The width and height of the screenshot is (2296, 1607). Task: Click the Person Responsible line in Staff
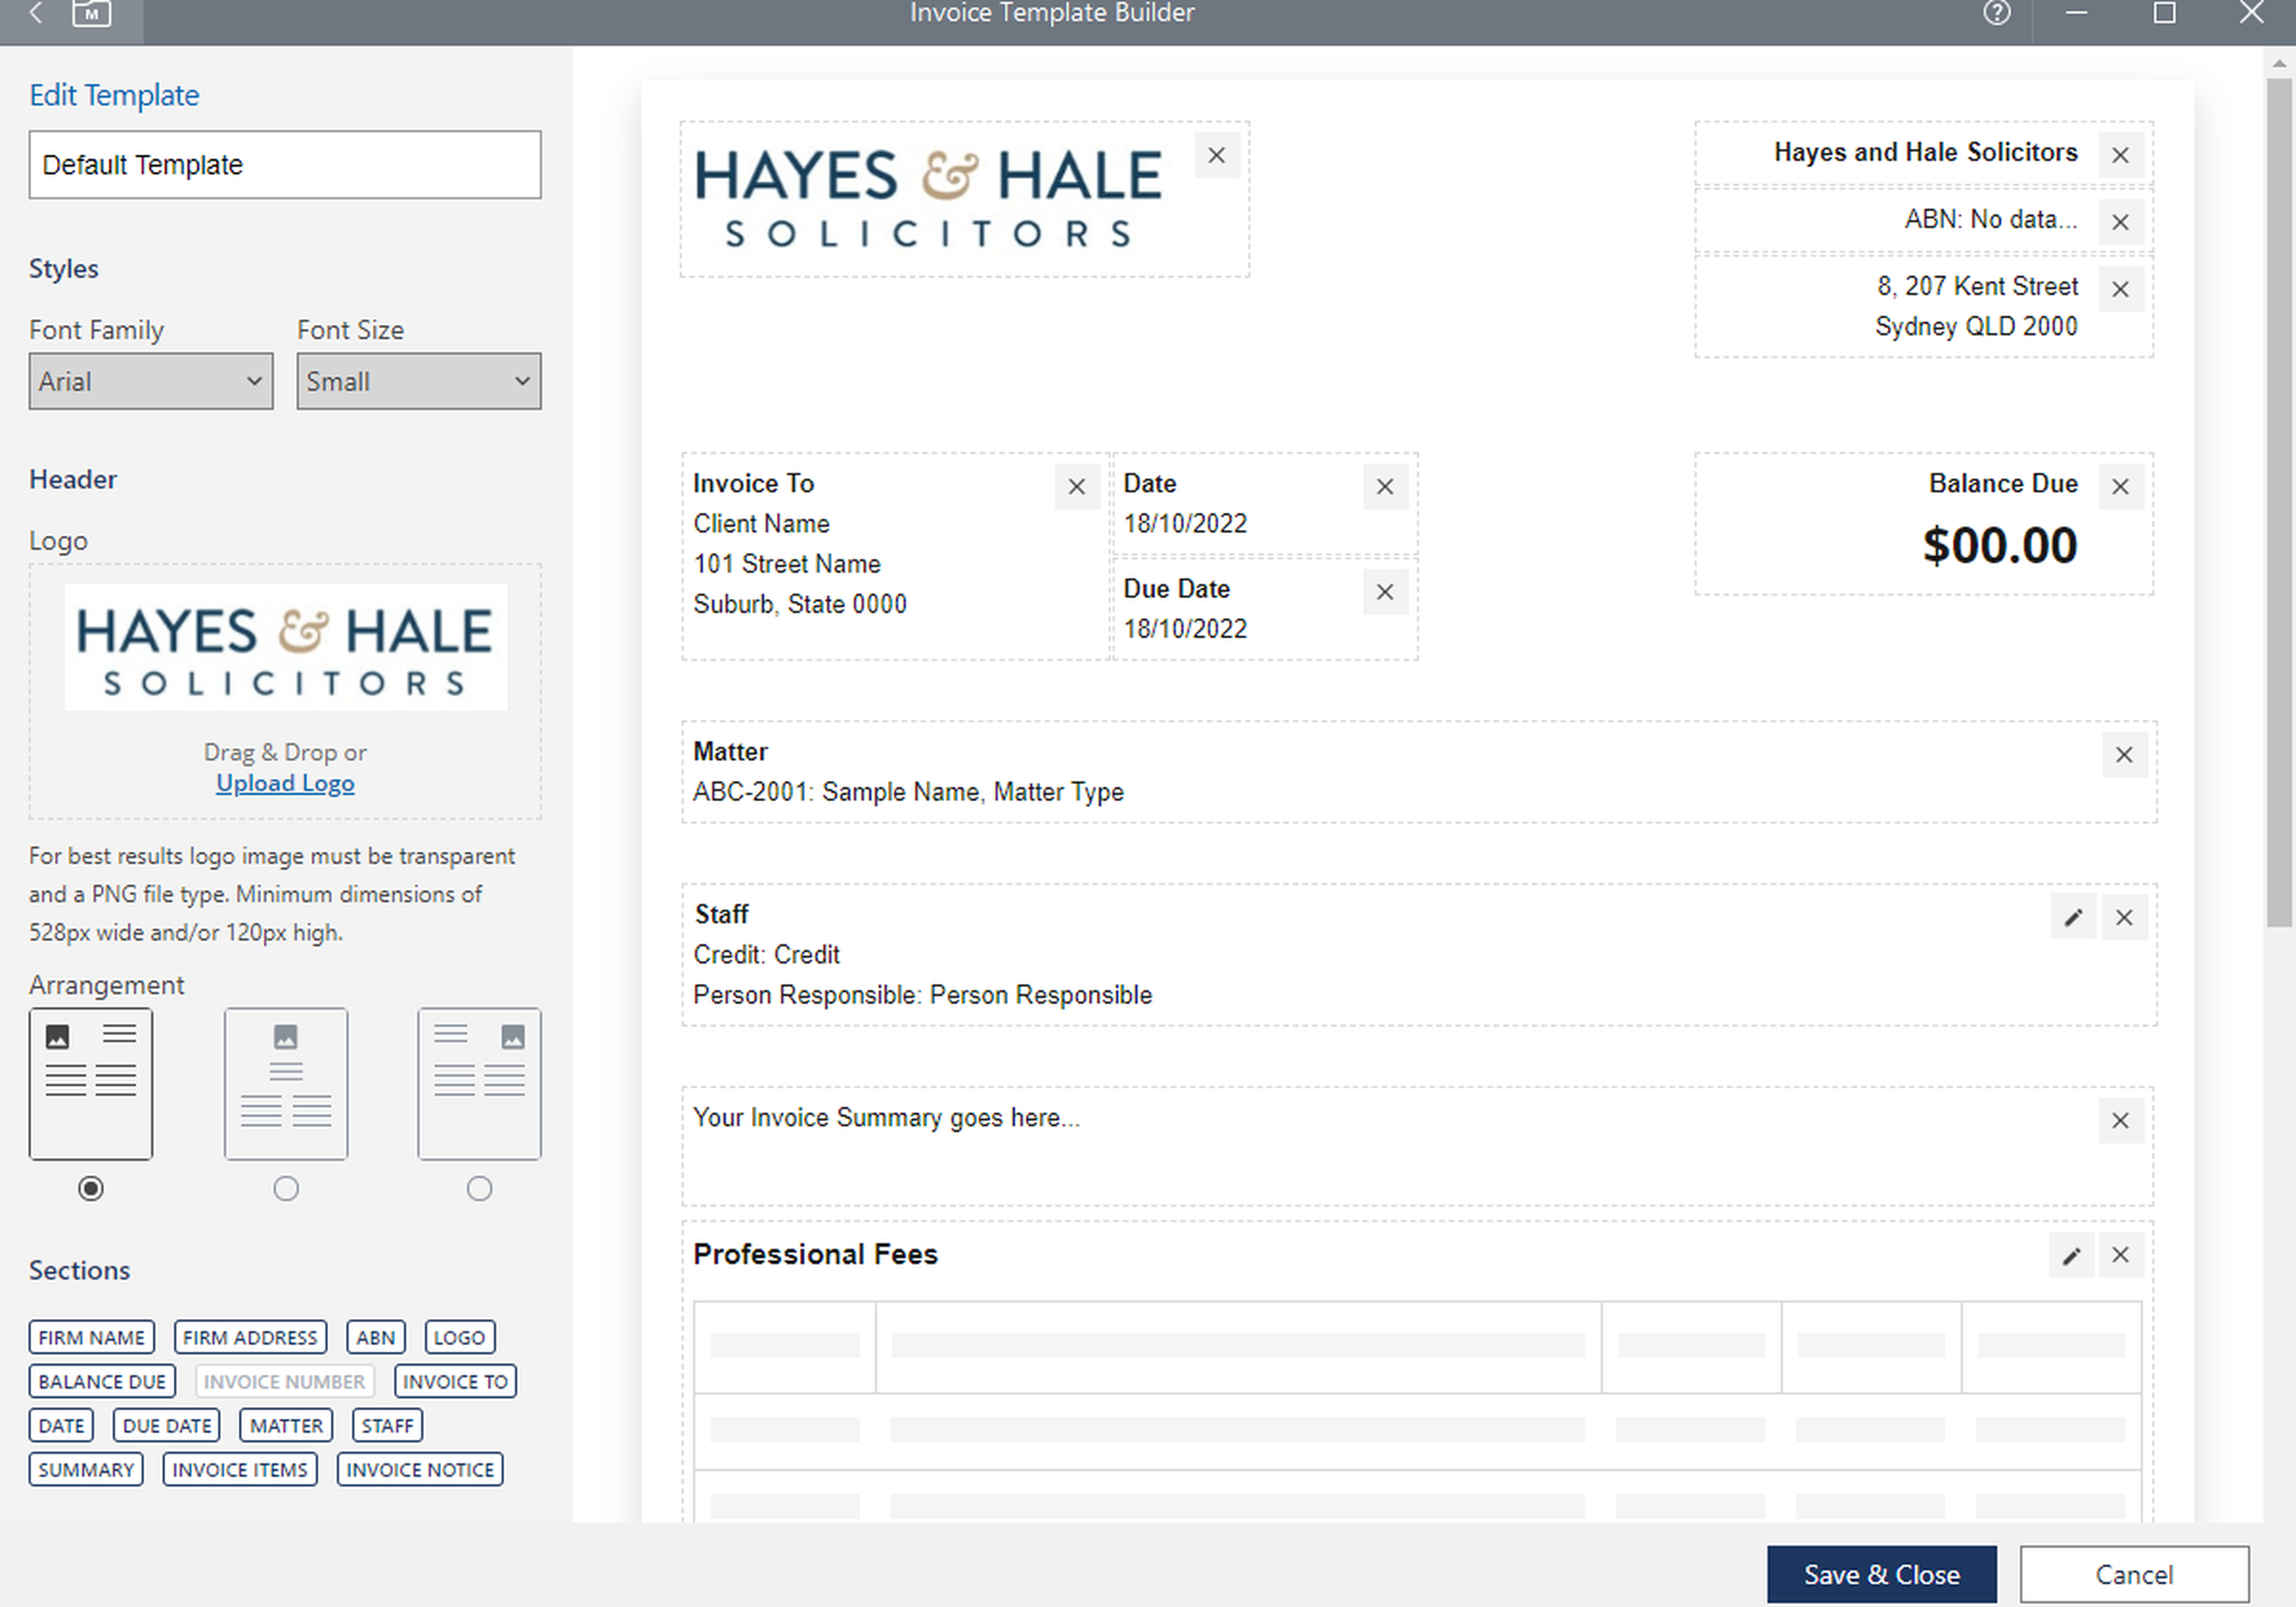pyautogui.click(x=922, y=995)
